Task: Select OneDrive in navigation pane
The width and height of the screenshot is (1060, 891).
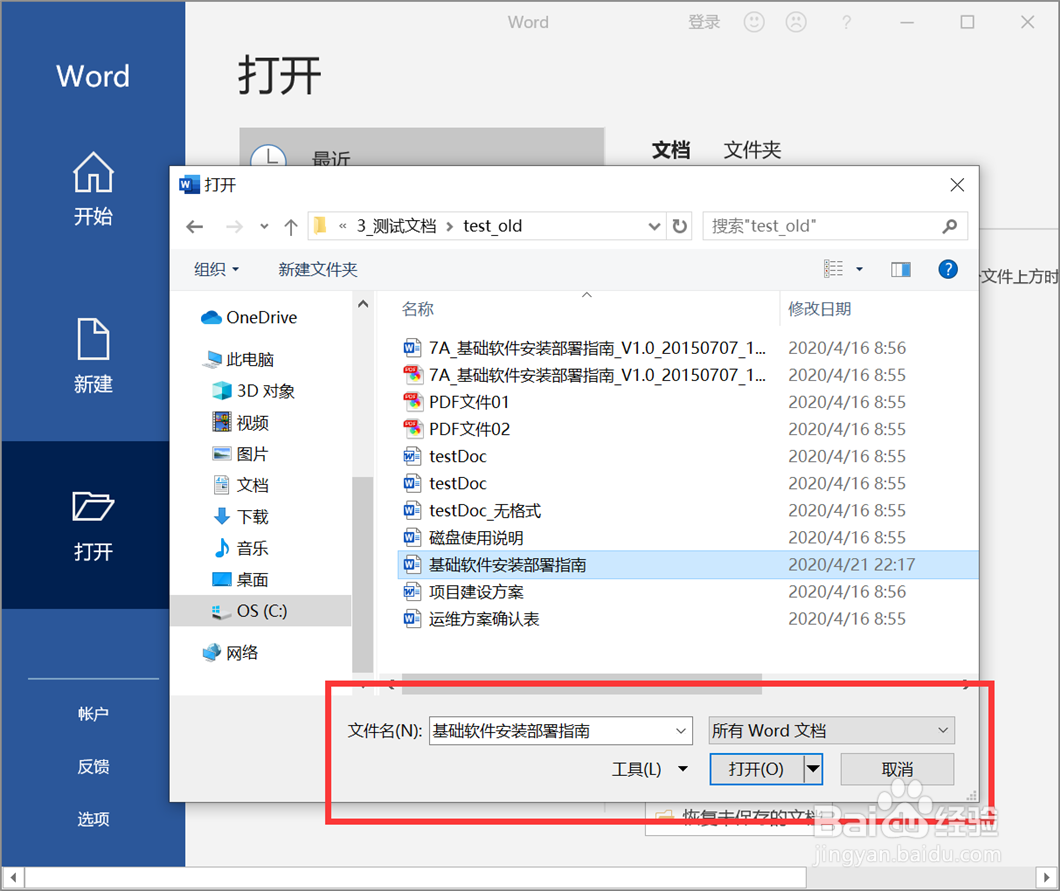Action: 249,317
